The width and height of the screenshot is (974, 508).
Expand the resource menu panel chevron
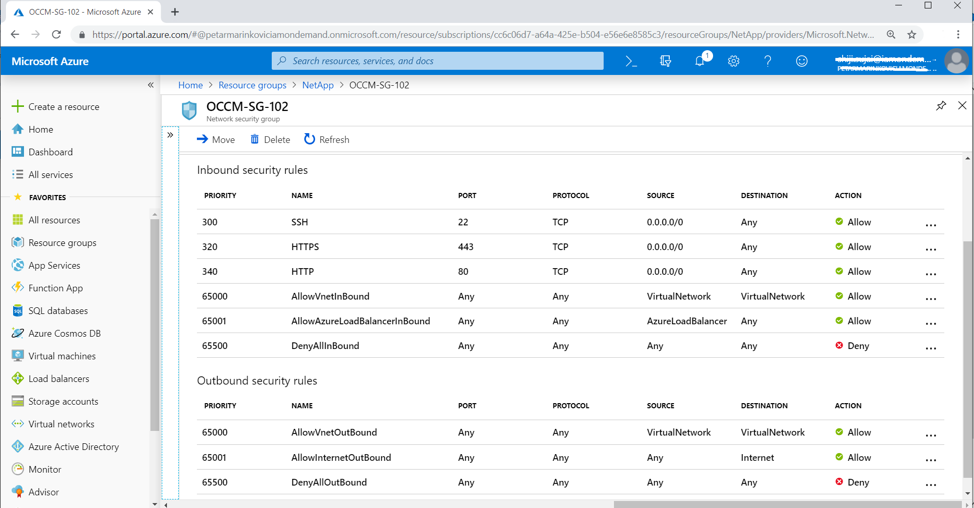click(170, 135)
